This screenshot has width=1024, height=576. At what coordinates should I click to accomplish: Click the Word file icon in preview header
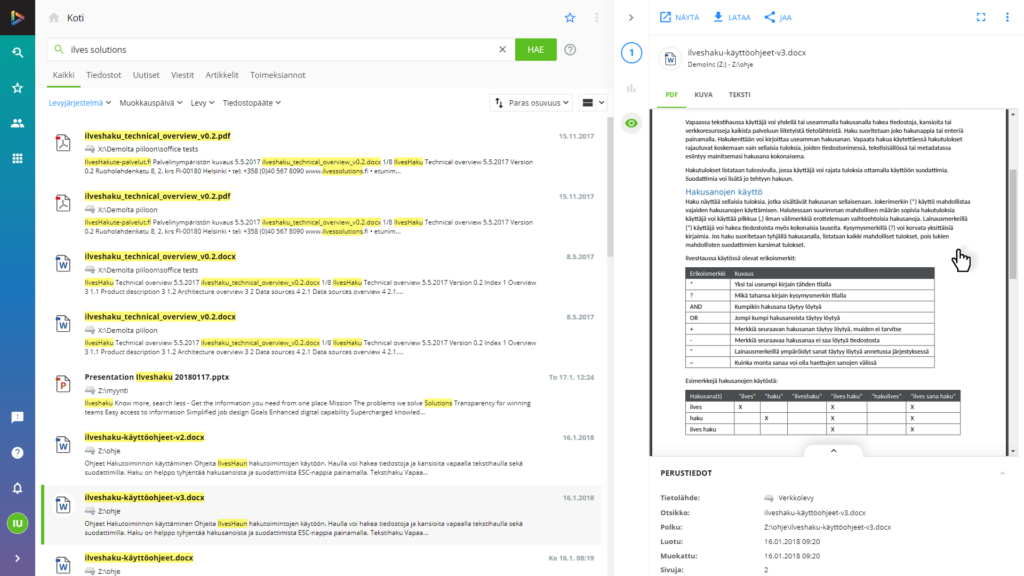(670, 59)
